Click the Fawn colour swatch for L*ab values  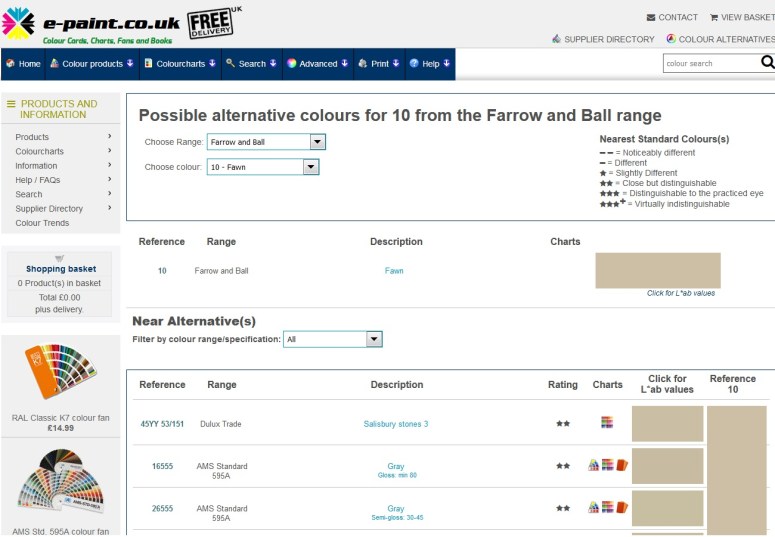click(x=657, y=270)
